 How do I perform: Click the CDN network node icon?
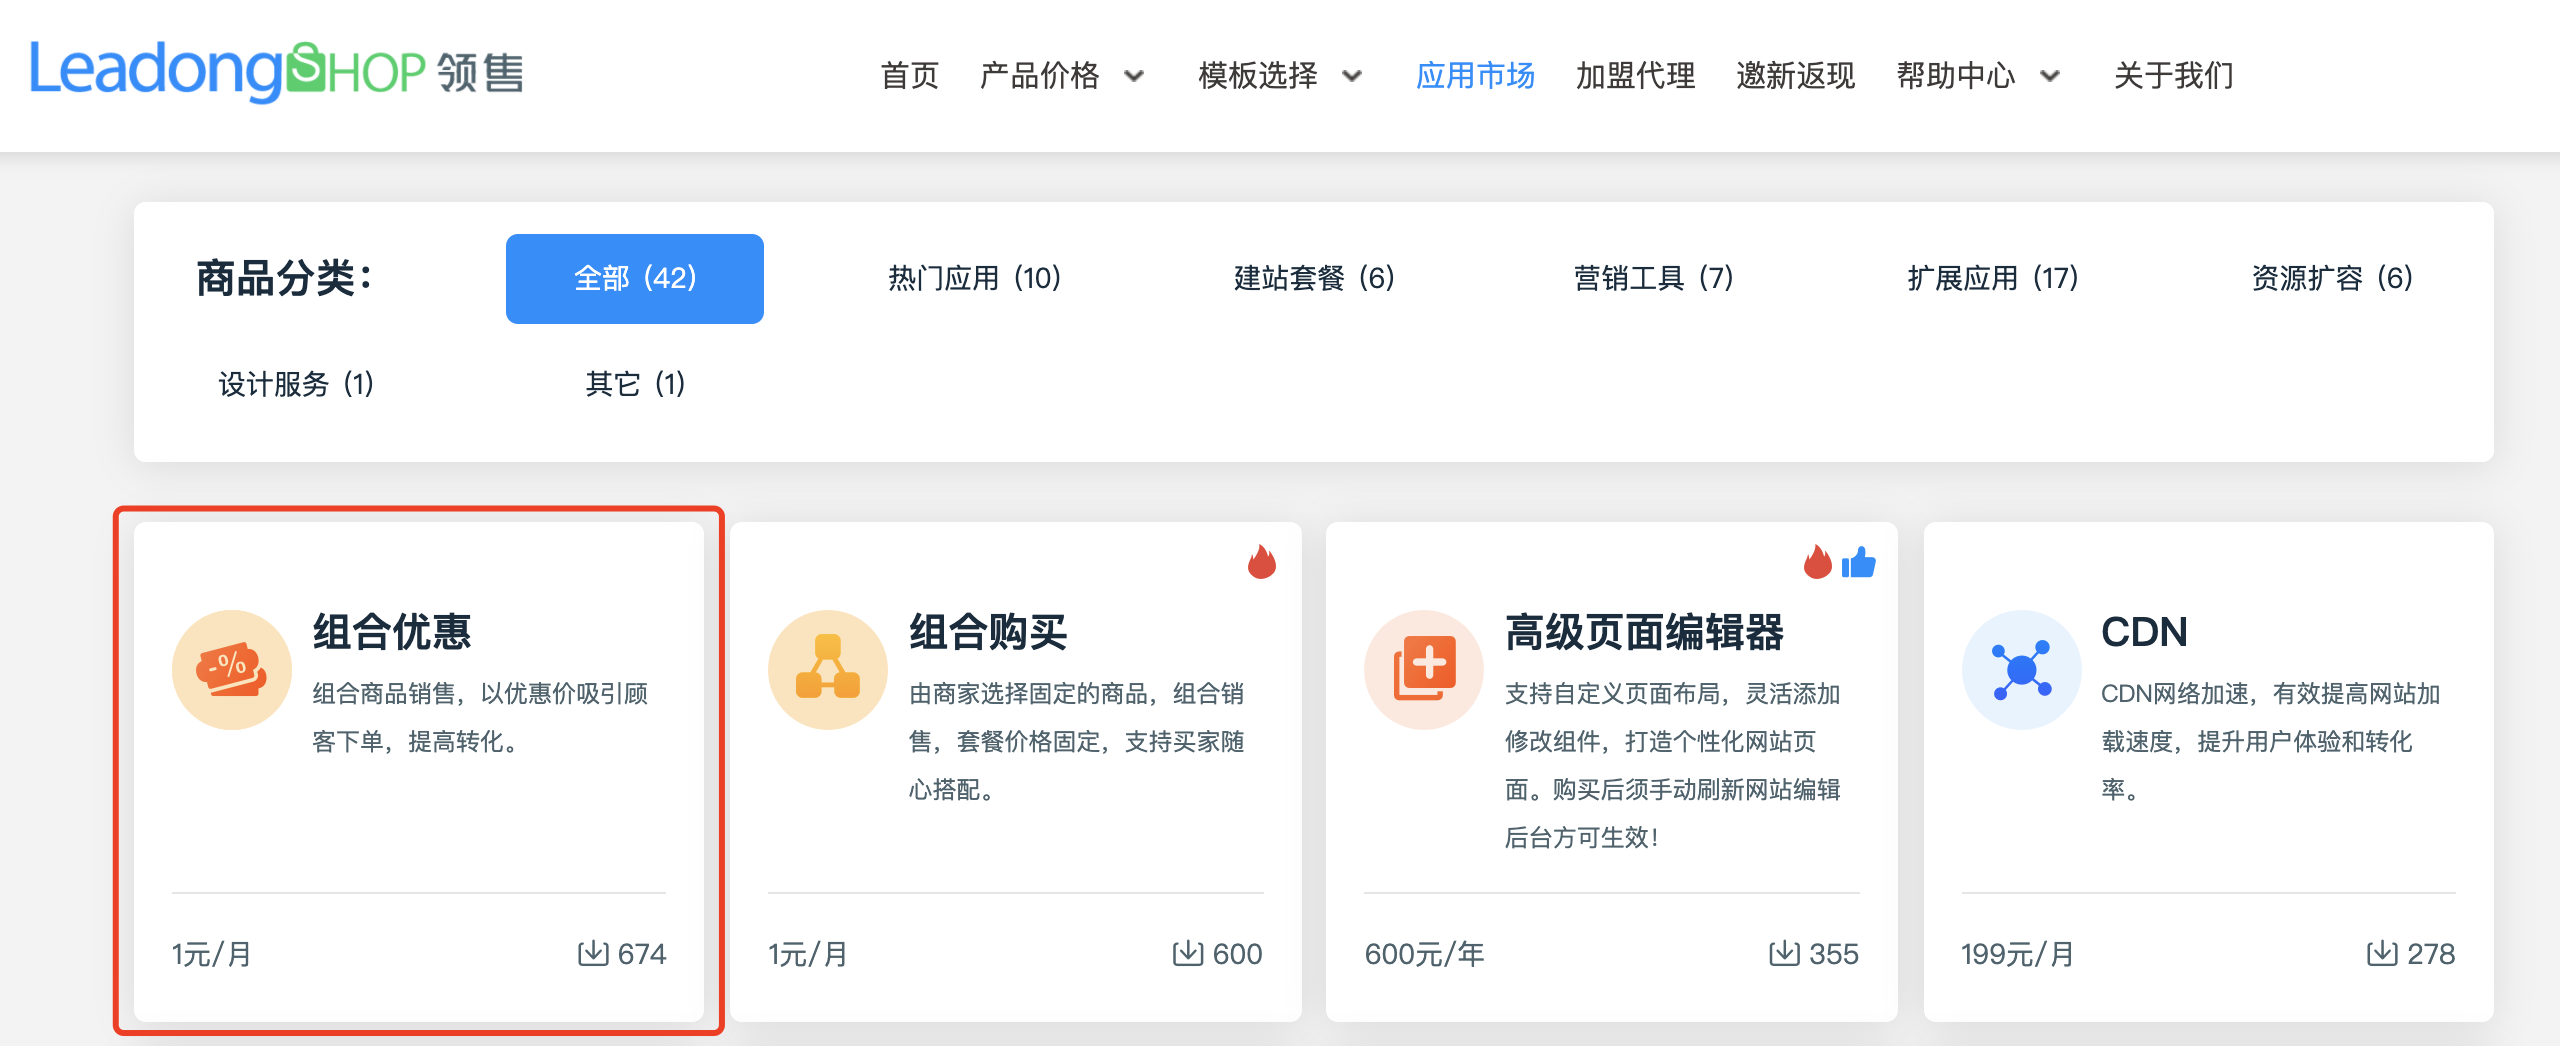2021,670
